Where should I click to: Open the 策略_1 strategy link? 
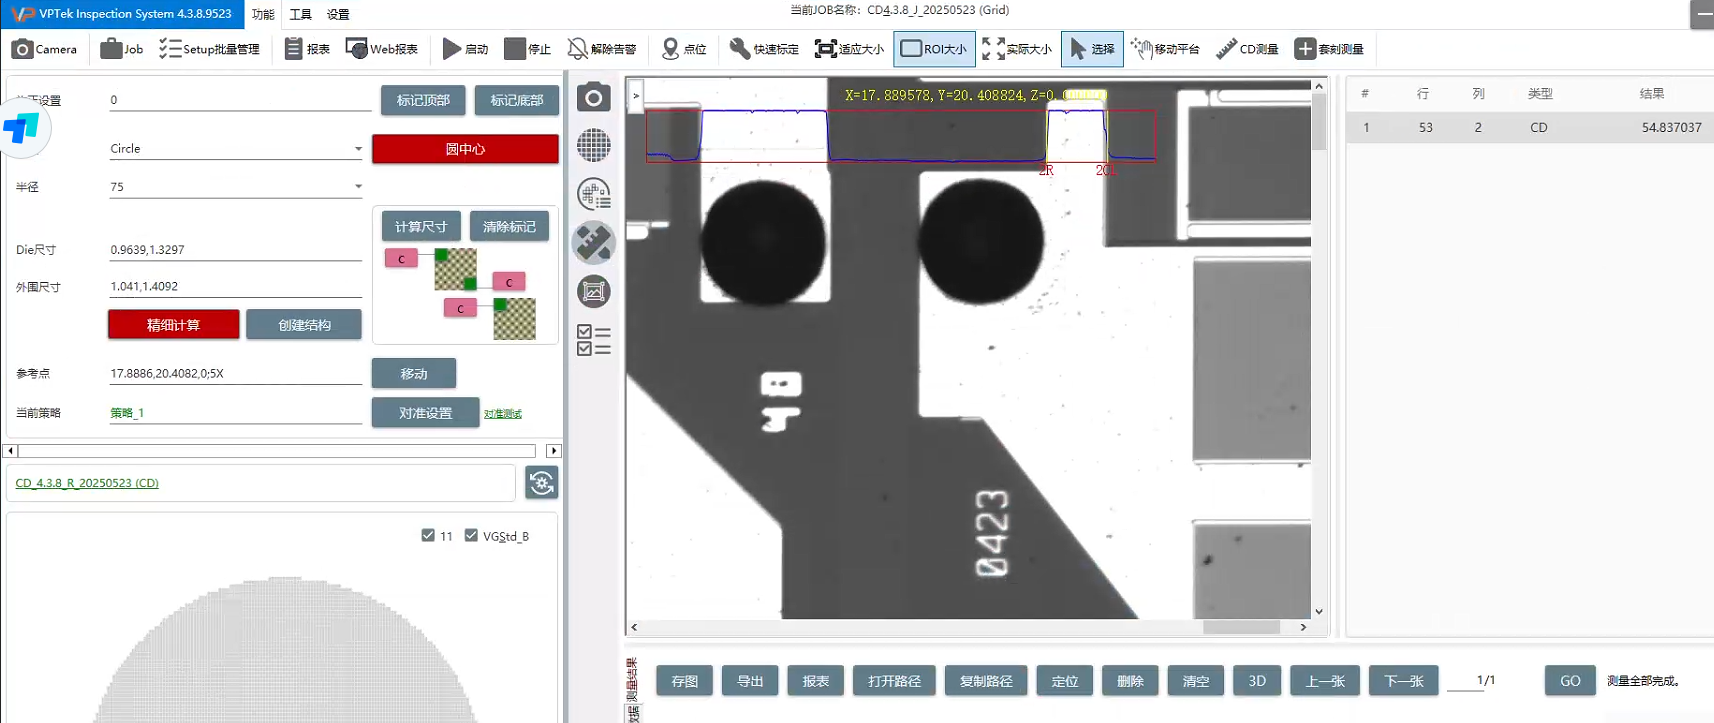(127, 413)
